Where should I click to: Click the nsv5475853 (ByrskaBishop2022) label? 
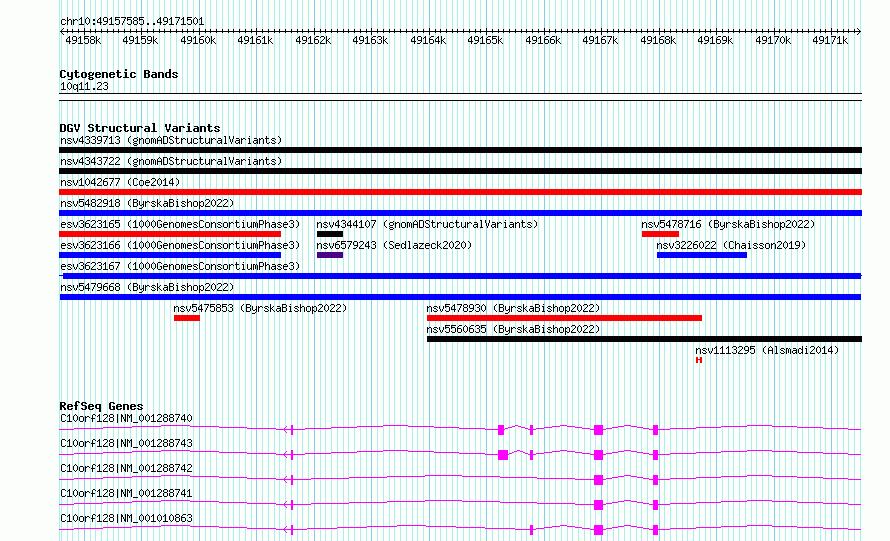click(260, 308)
